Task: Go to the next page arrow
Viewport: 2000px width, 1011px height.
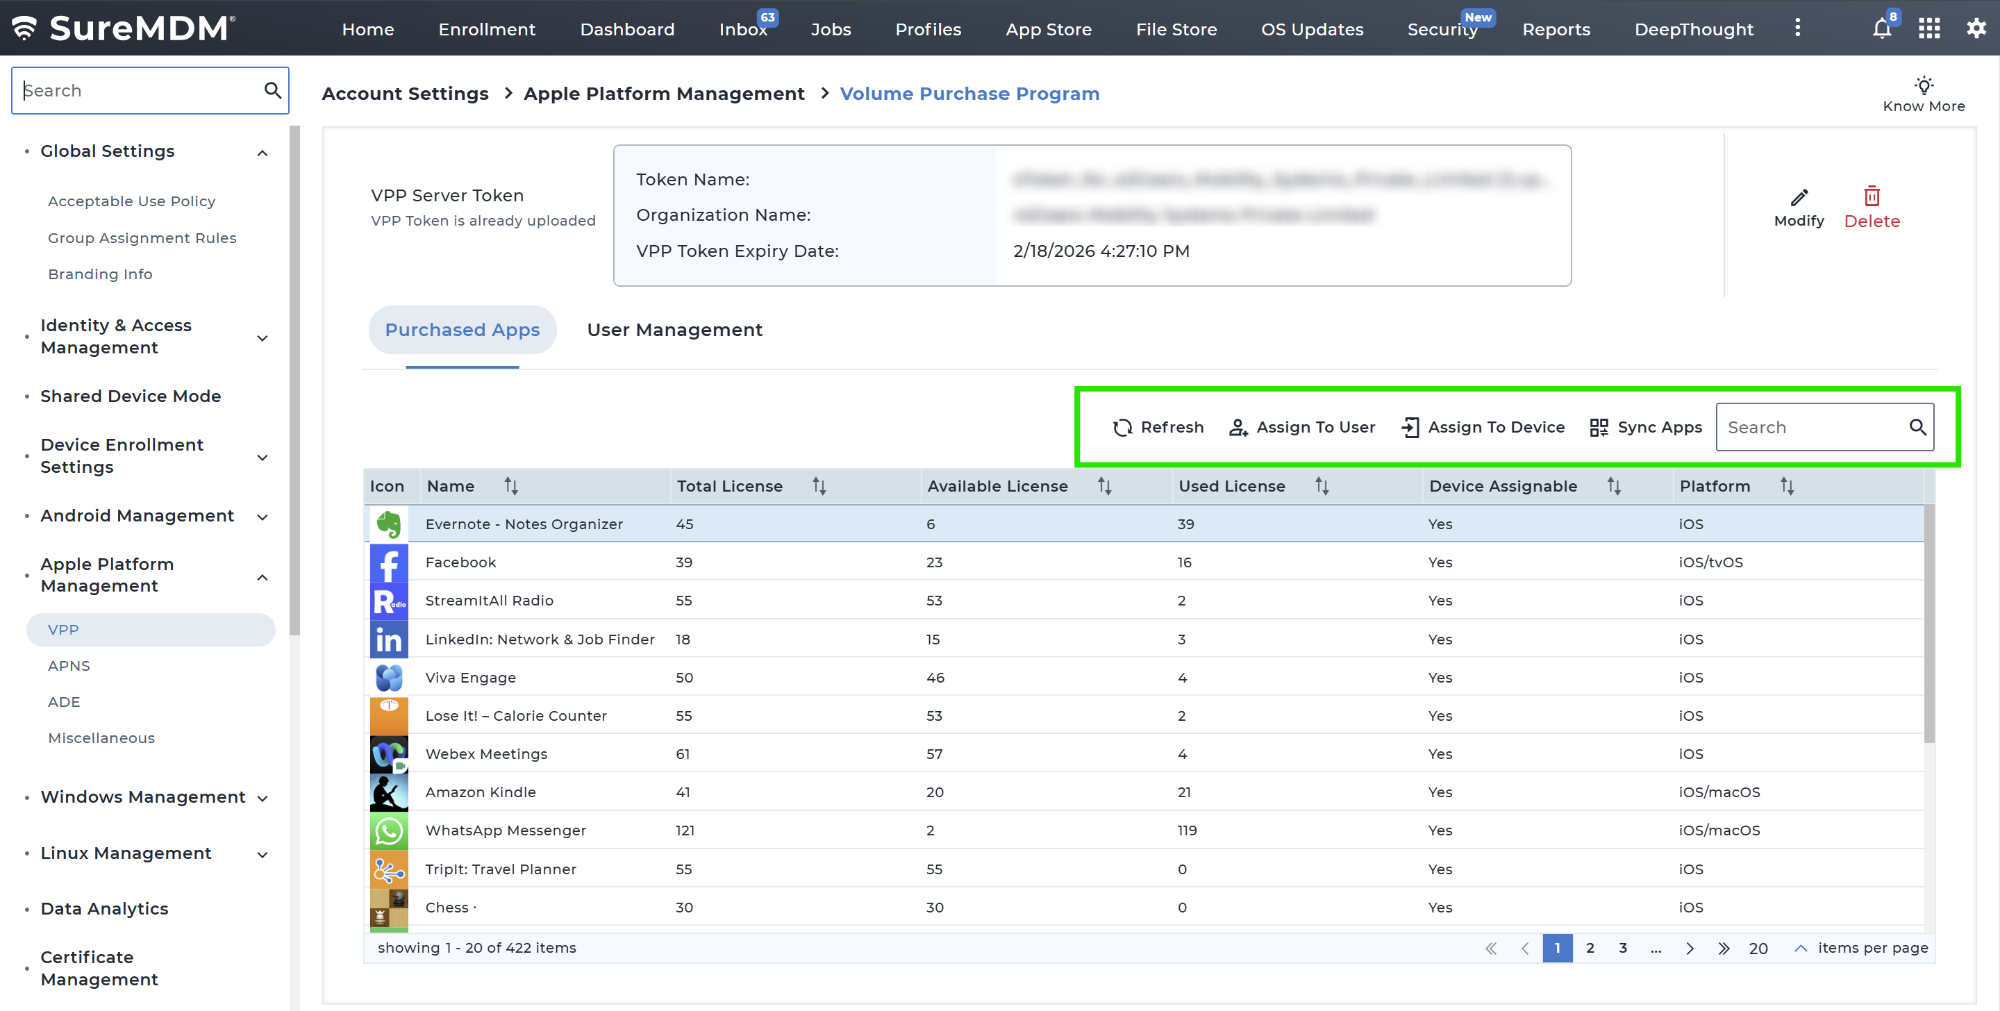Action: pos(1690,948)
